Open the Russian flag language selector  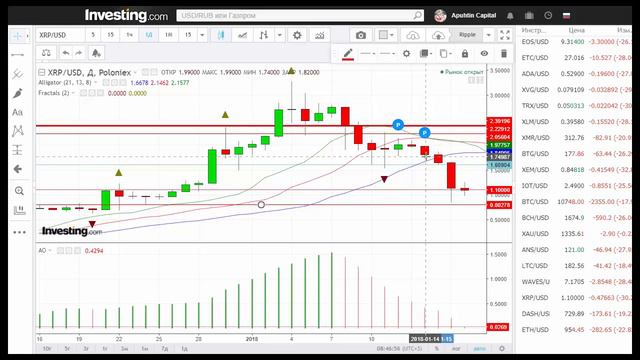566,16
